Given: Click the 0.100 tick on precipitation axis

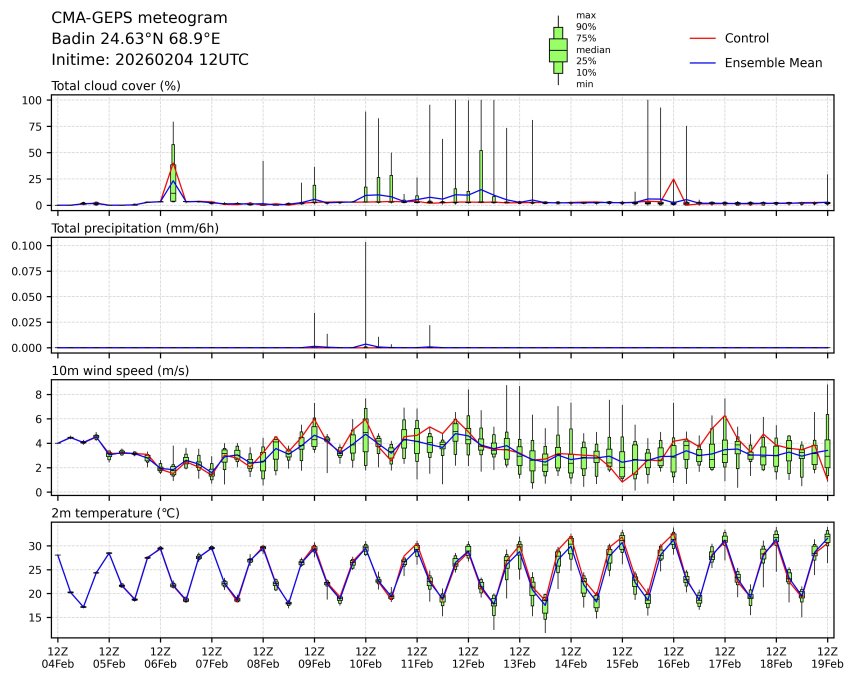Looking at the screenshot, I should [x=25, y=246].
